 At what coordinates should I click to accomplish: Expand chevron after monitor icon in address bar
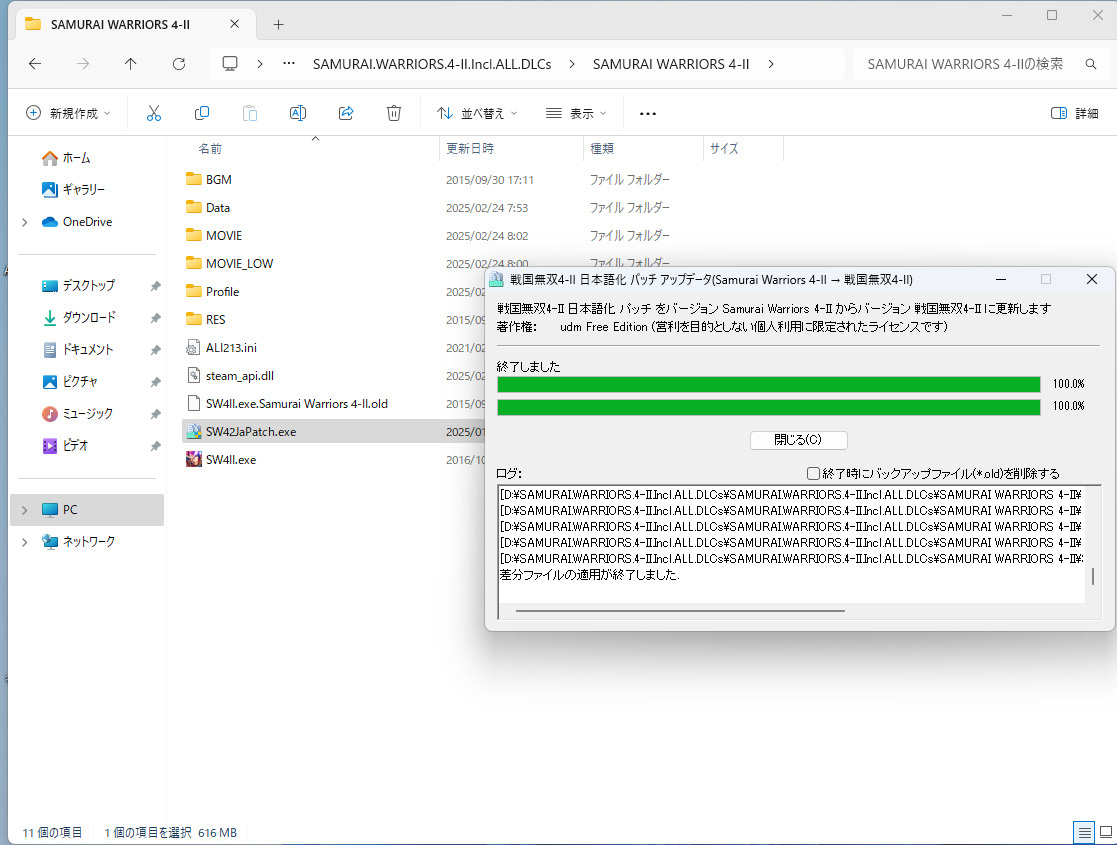click(x=260, y=64)
